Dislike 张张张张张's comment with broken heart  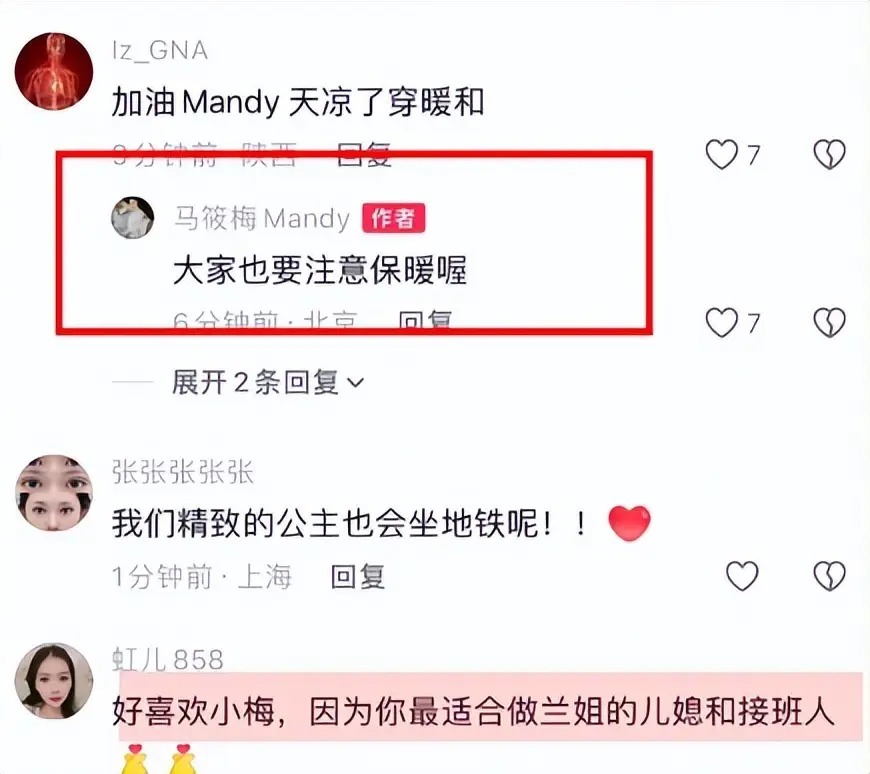[829, 576]
